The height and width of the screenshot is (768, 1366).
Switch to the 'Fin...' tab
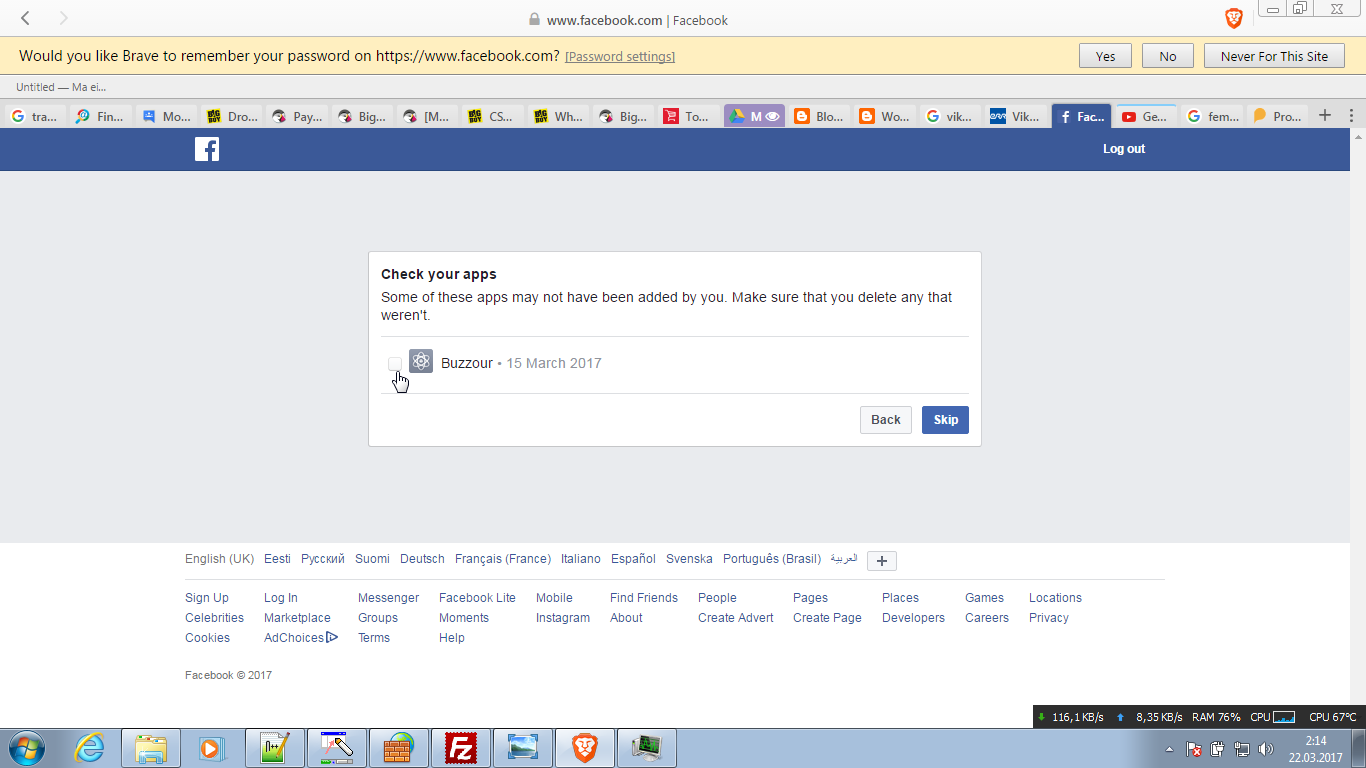101,116
